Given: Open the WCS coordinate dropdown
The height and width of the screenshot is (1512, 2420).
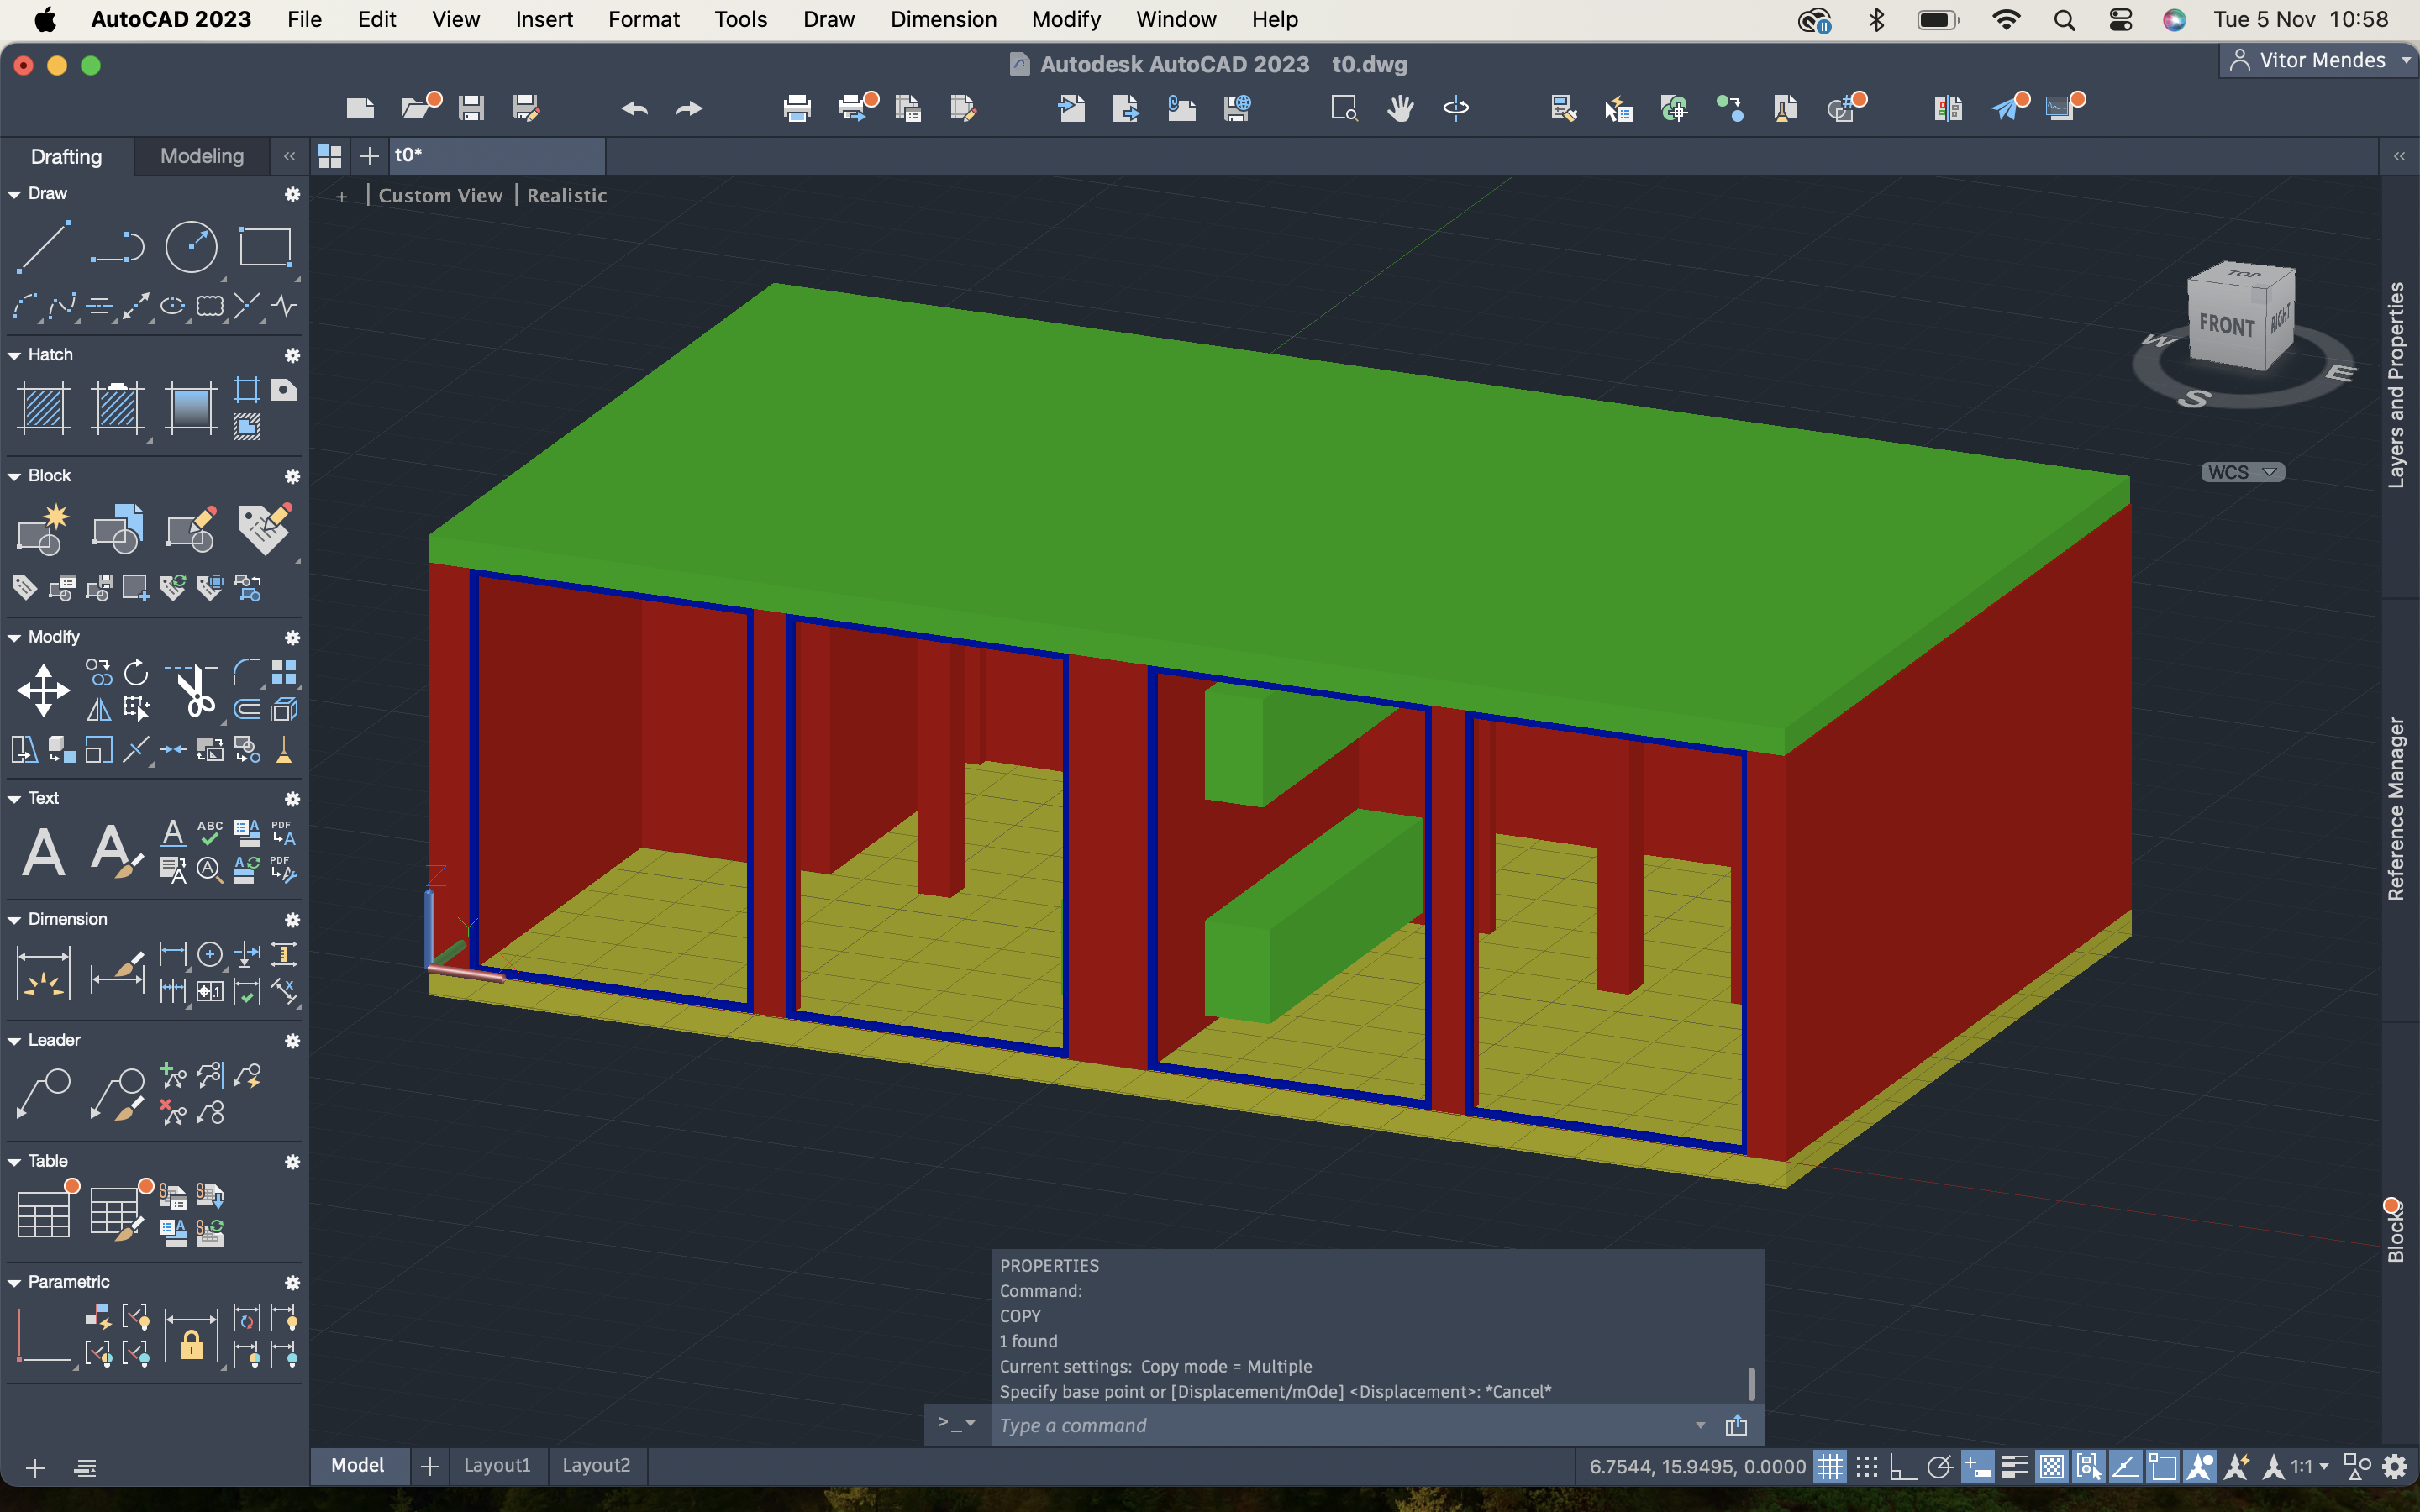Looking at the screenshot, I should click(x=2243, y=472).
